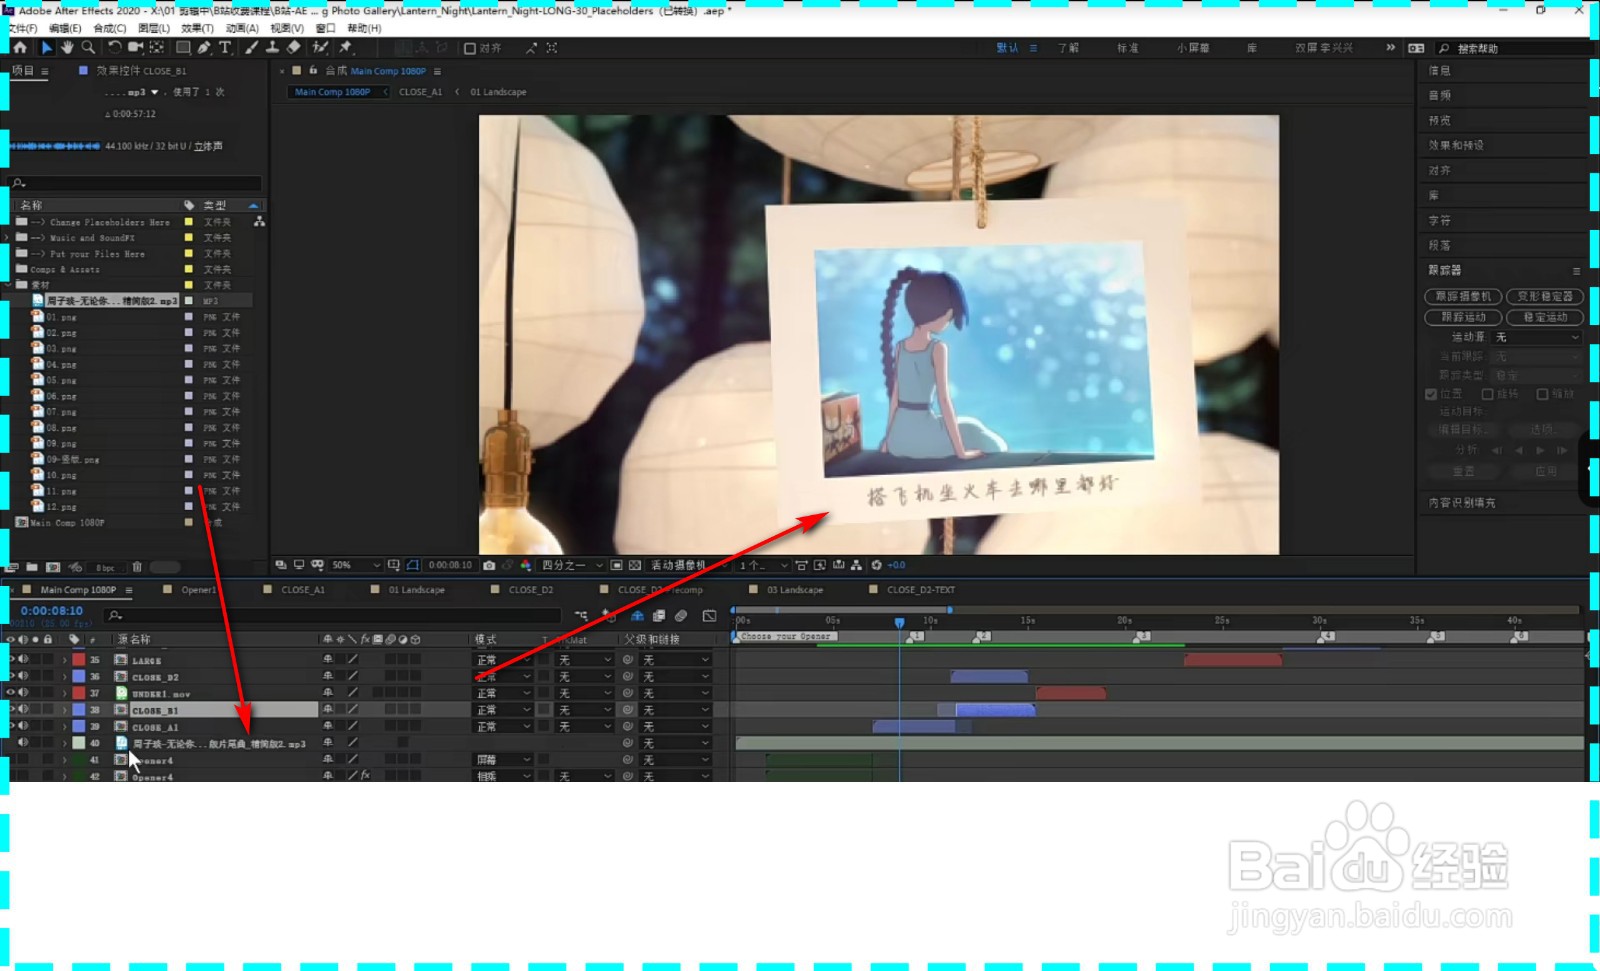Toggle the frame blending icon in the timeline
Screen dimensions: 1600x971
tap(659, 616)
